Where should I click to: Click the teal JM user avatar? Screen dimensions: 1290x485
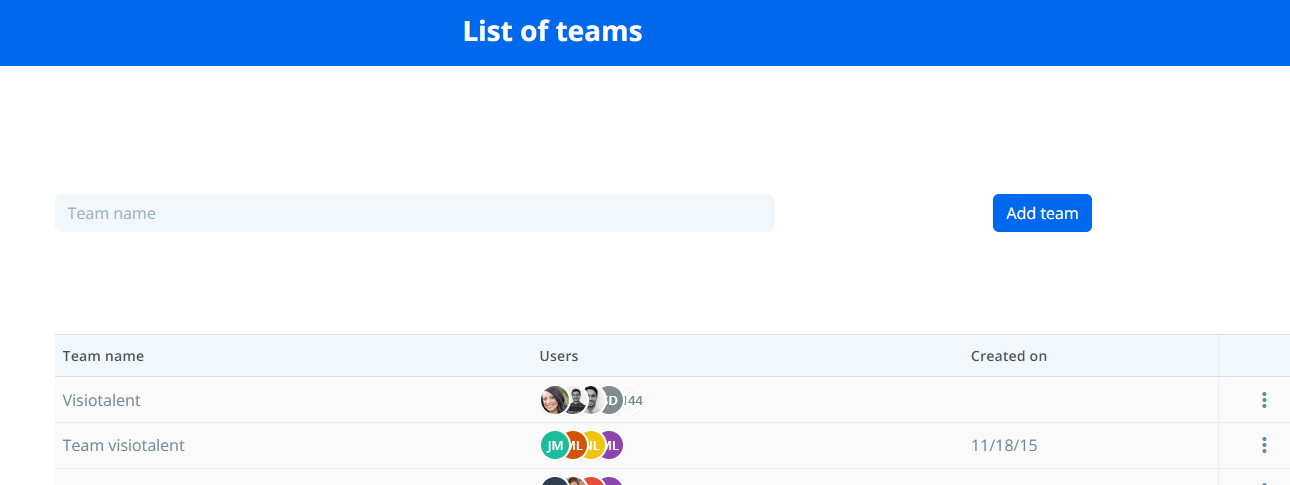tap(554, 445)
